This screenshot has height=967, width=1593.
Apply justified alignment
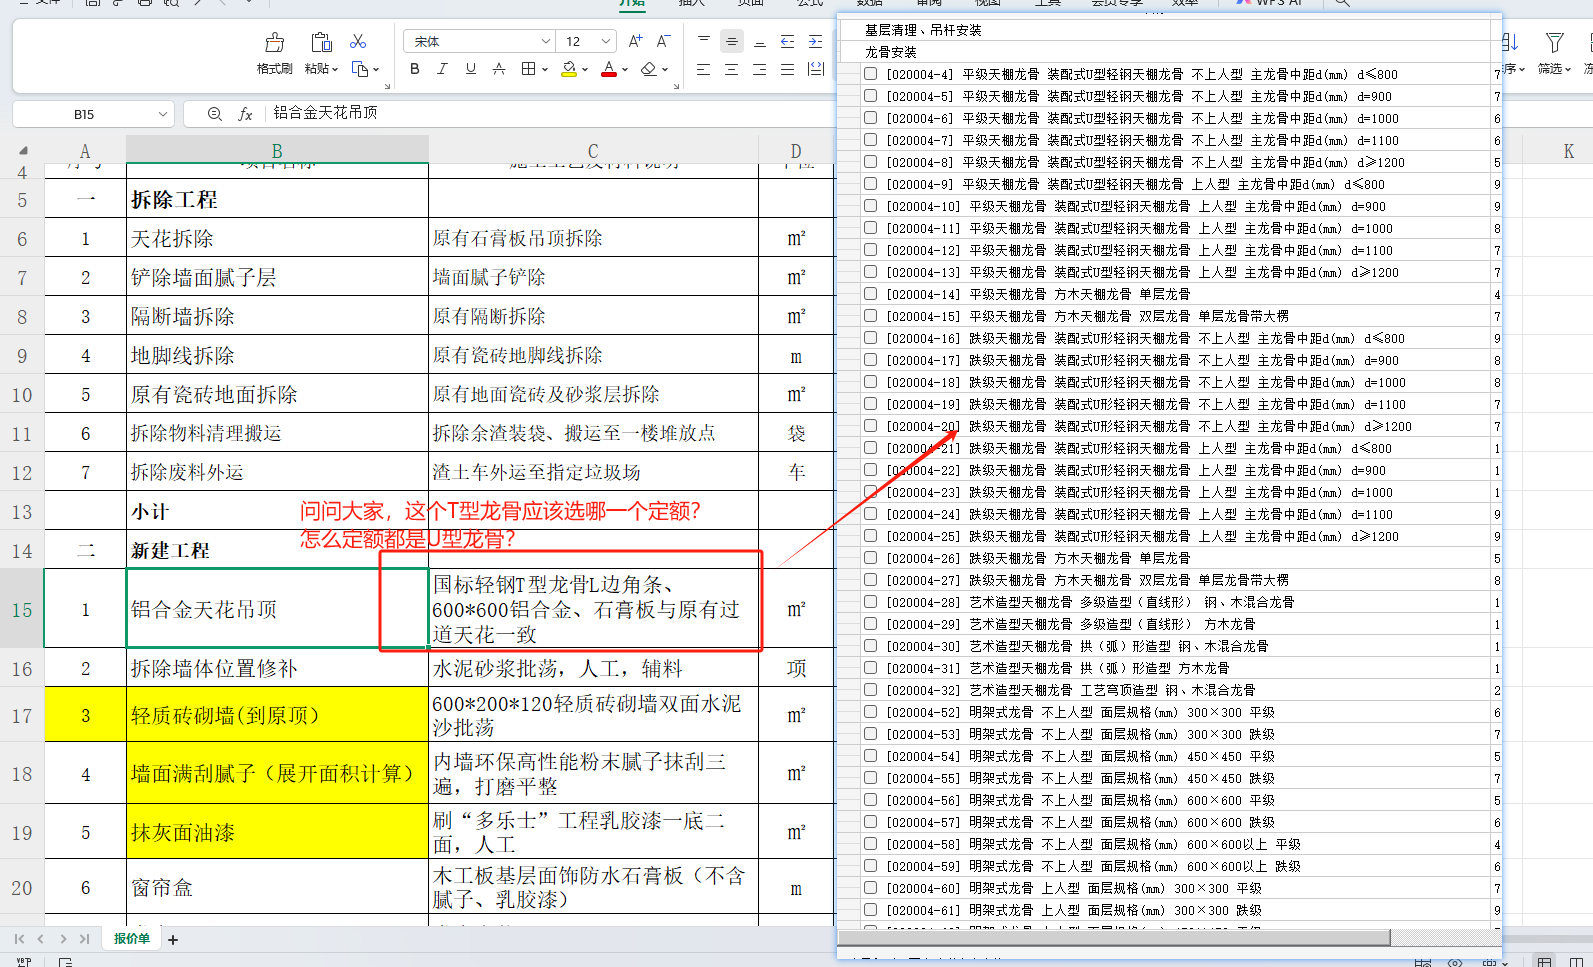[x=788, y=69]
